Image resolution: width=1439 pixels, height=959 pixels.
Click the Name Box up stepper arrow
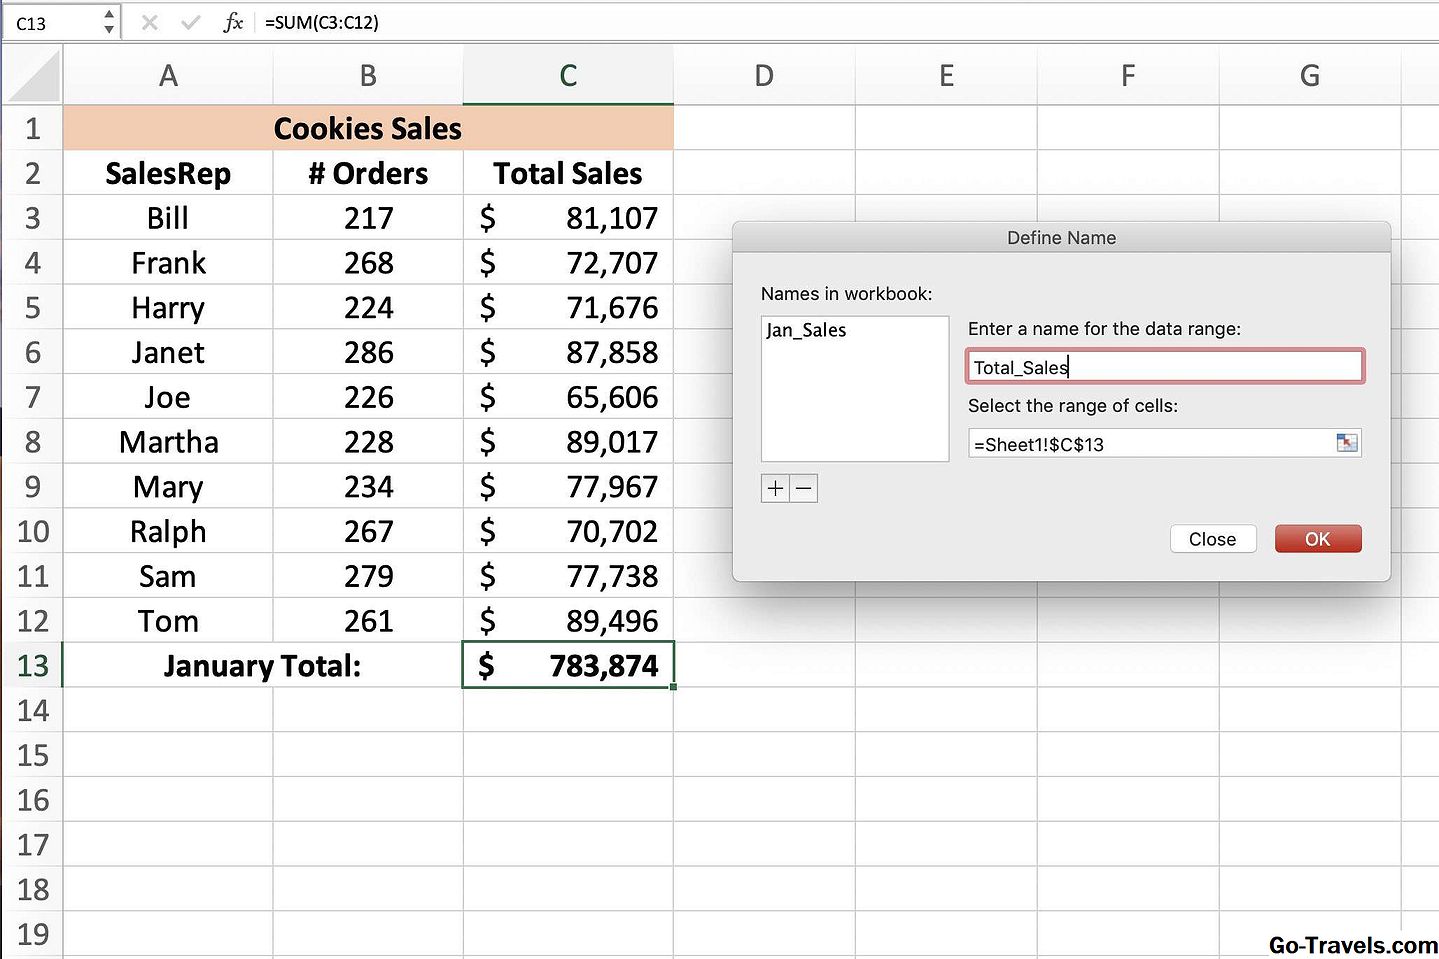tap(108, 16)
